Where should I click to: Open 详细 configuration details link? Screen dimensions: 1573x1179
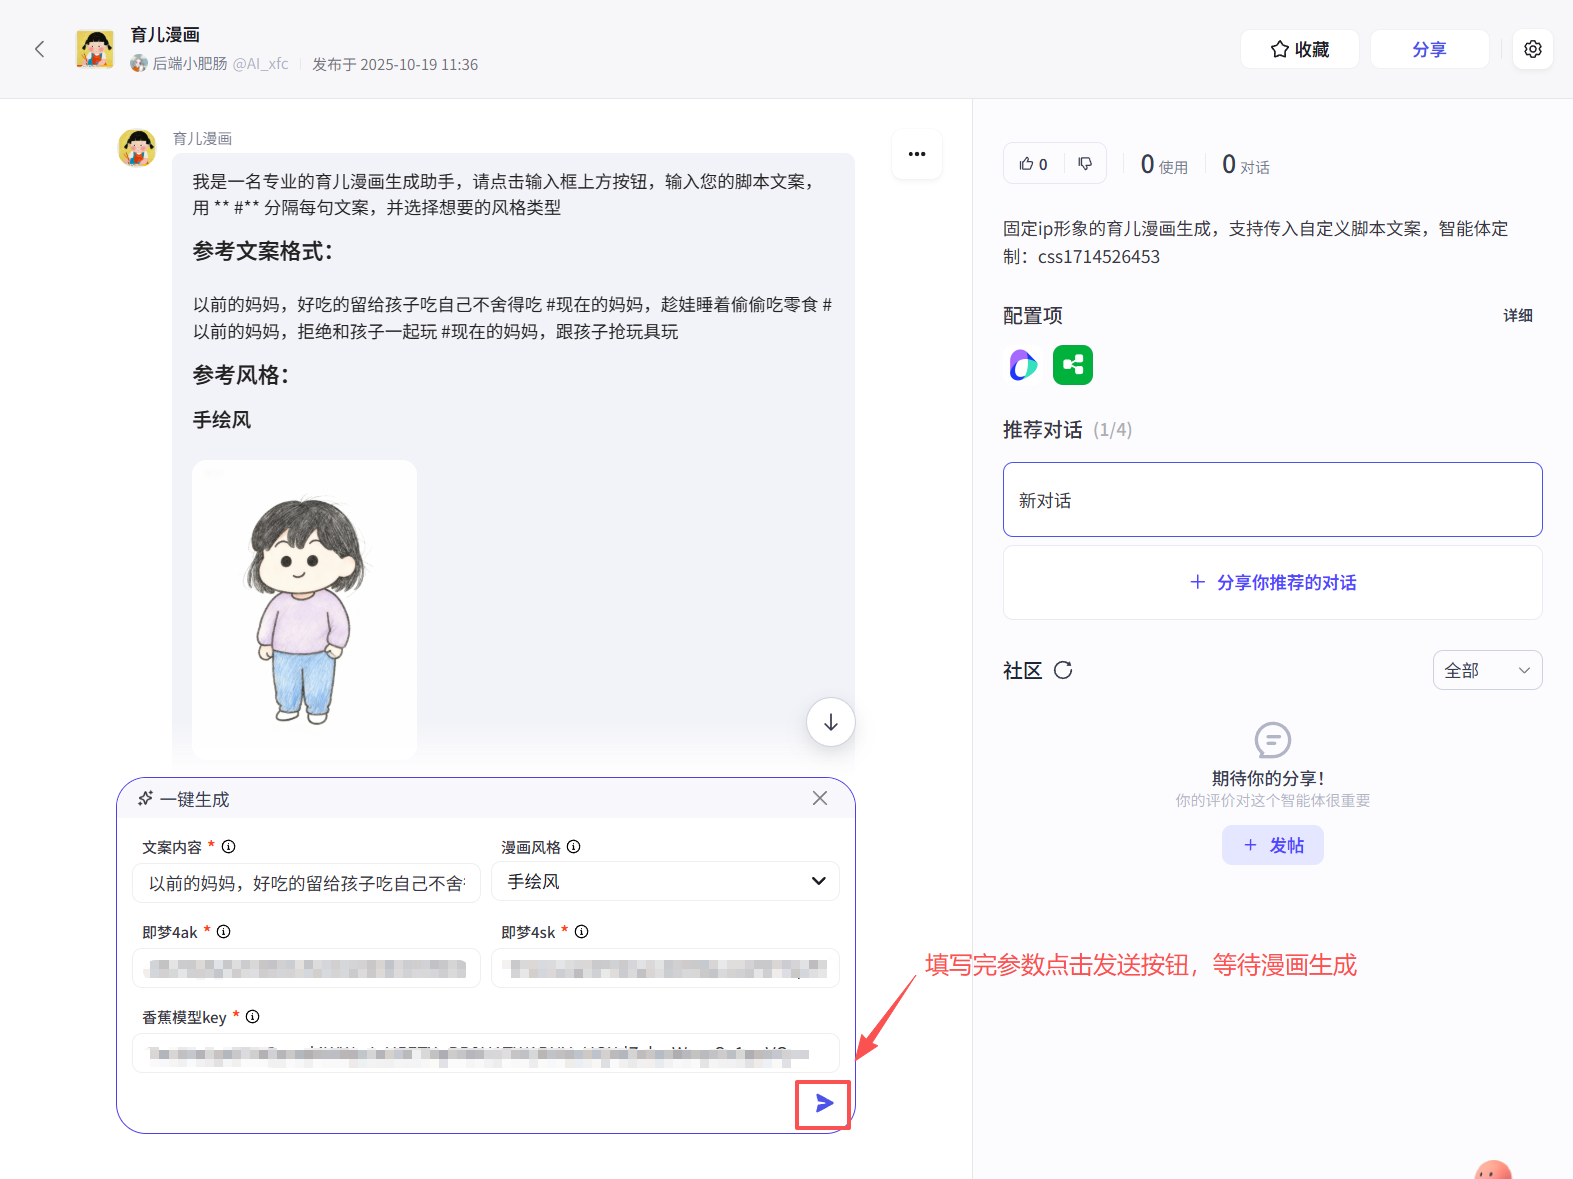click(1518, 316)
